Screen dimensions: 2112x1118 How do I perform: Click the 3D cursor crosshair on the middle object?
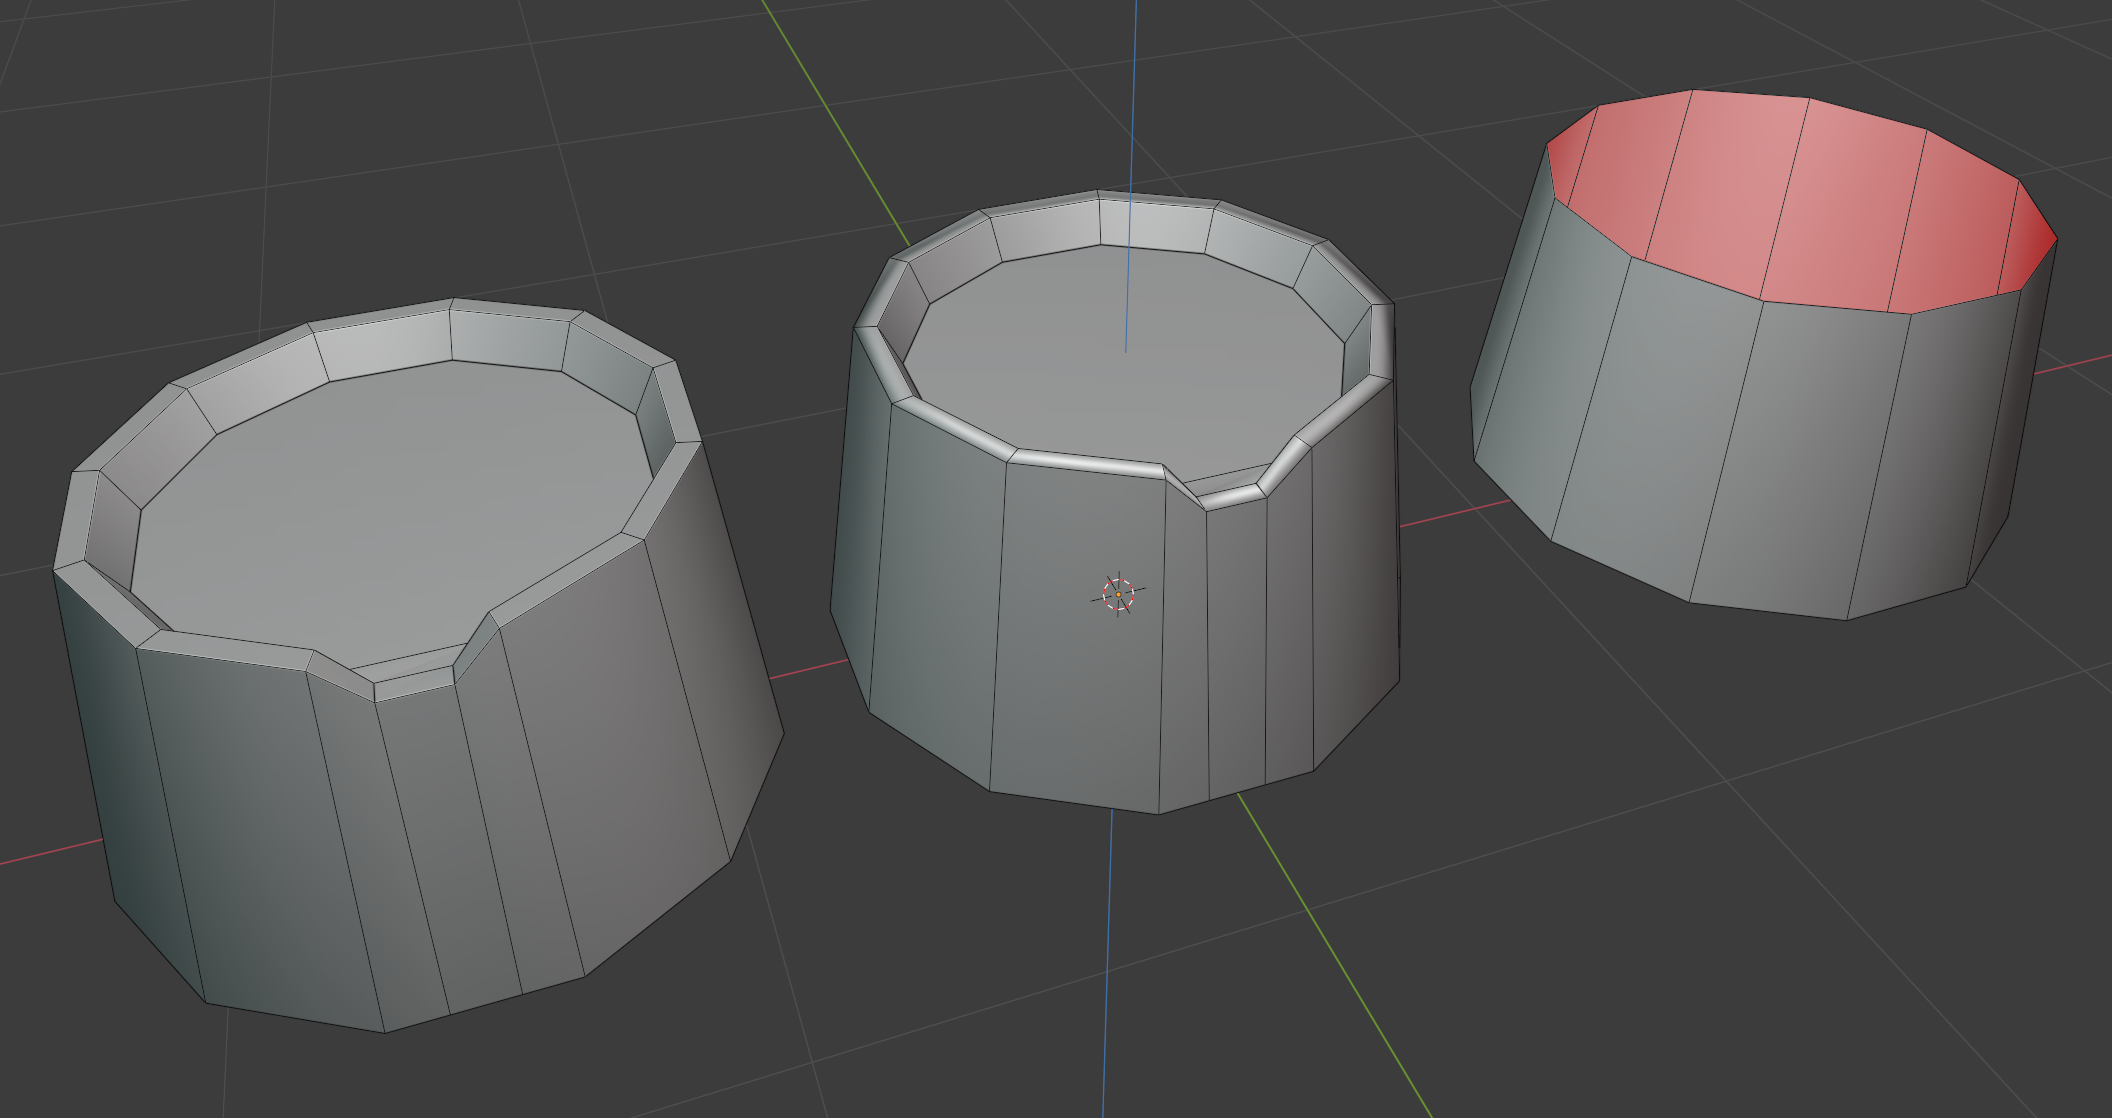[1118, 594]
